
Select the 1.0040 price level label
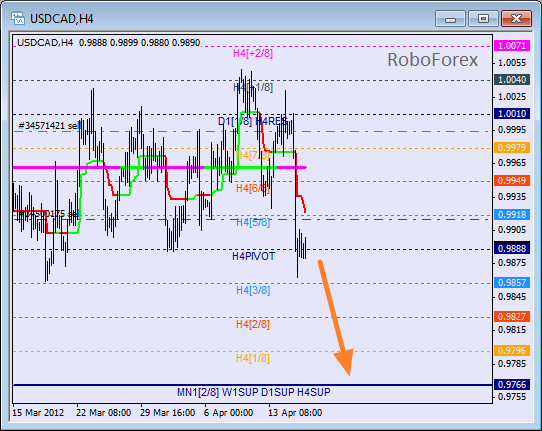point(512,79)
